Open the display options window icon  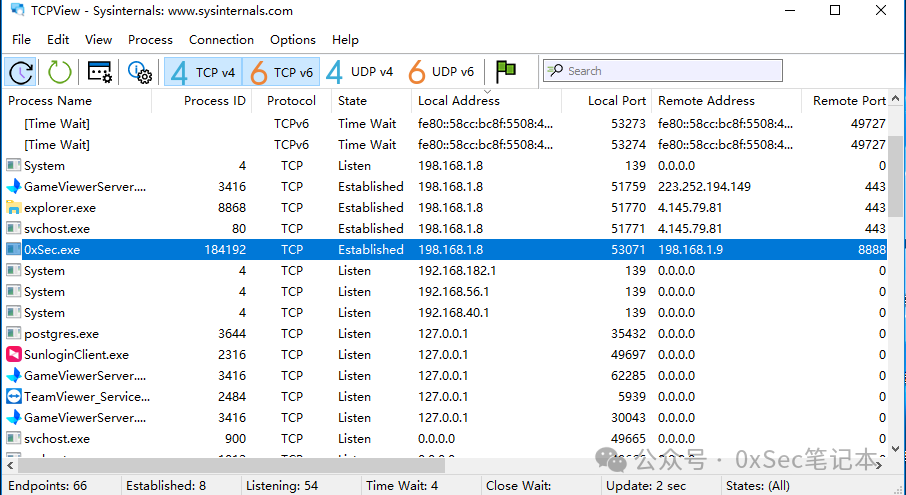[99, 72]
